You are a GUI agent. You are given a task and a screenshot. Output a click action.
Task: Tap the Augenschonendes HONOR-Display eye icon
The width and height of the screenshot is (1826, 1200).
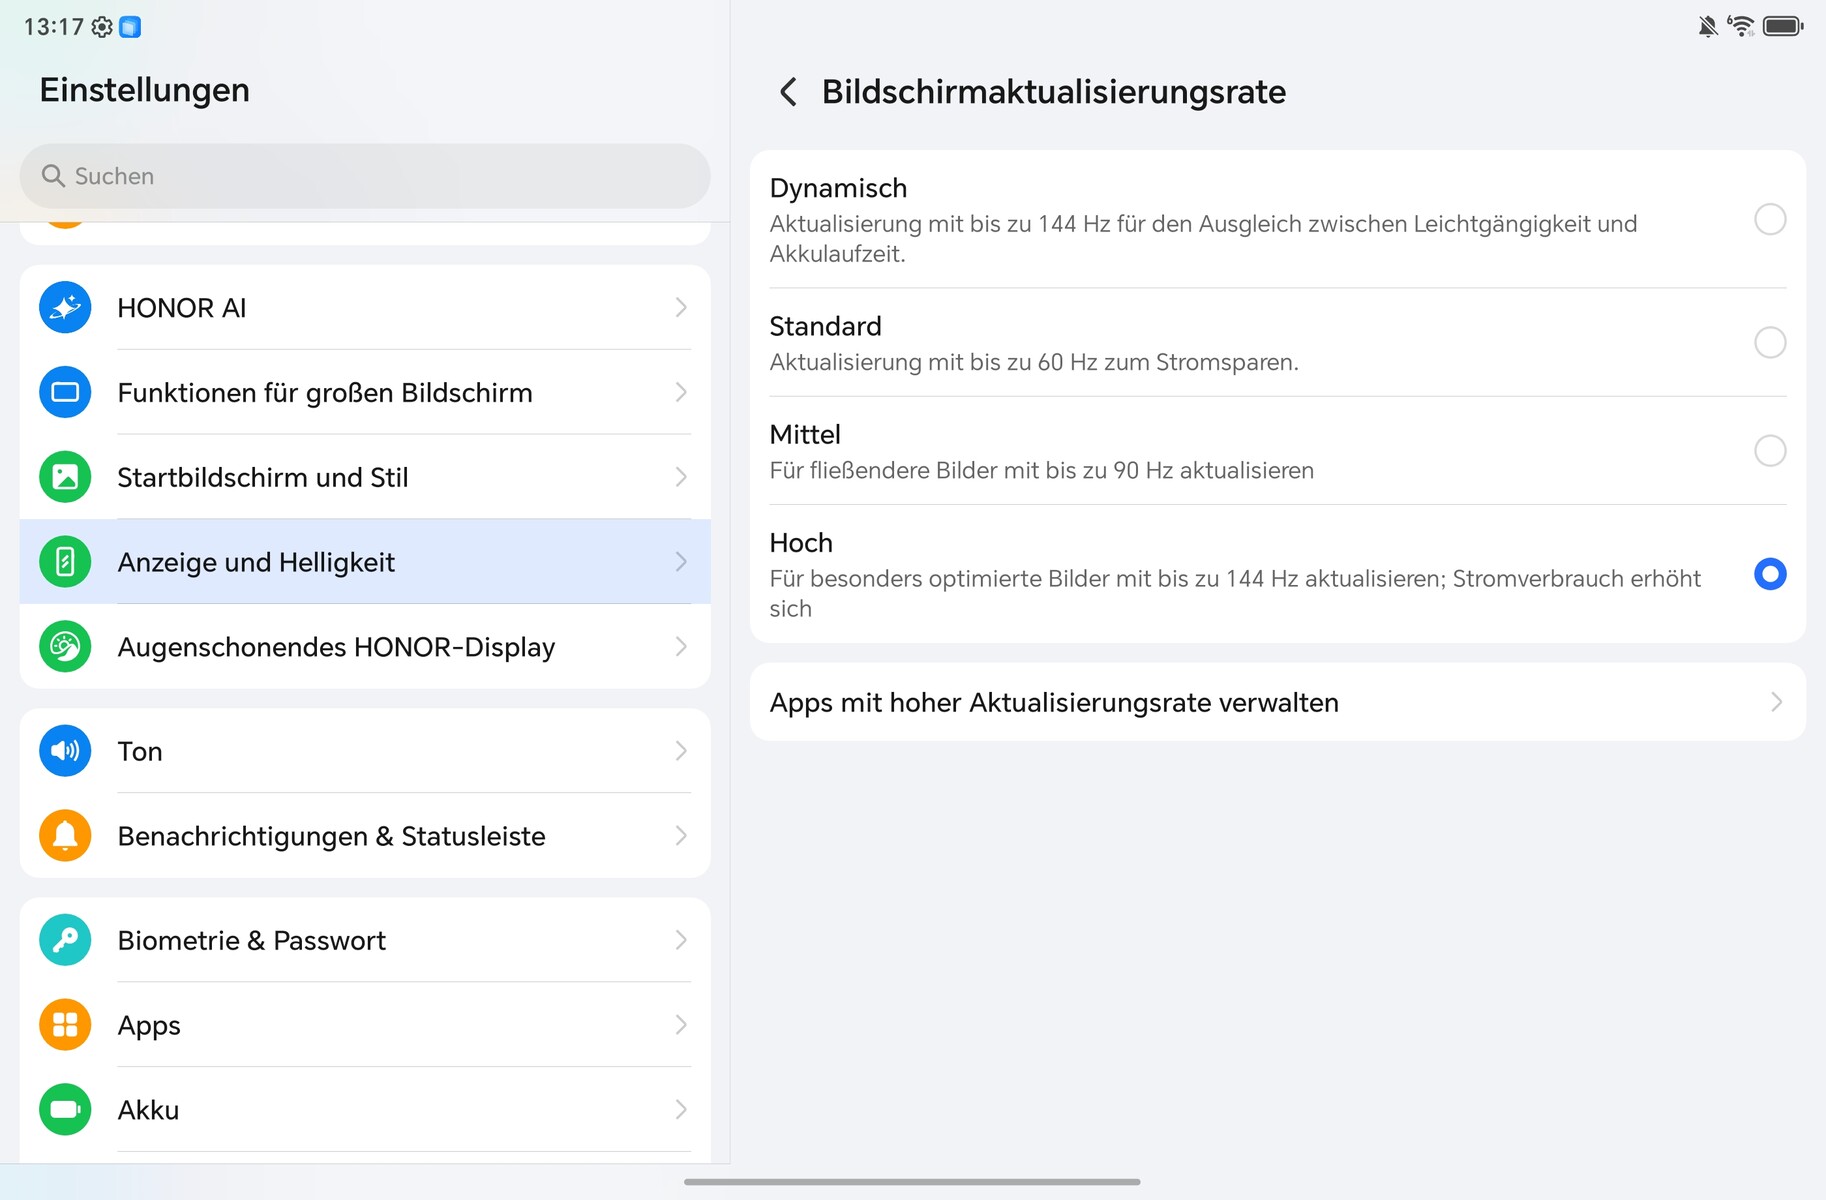[65, 647]
